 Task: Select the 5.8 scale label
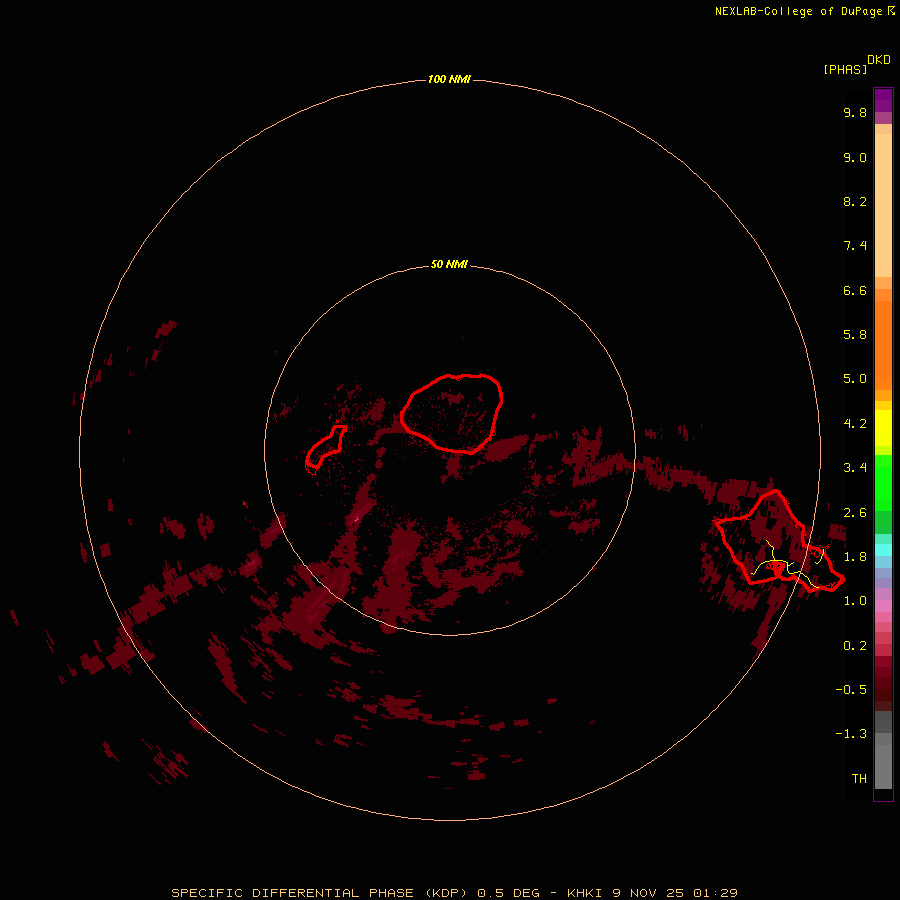[855, 335]
